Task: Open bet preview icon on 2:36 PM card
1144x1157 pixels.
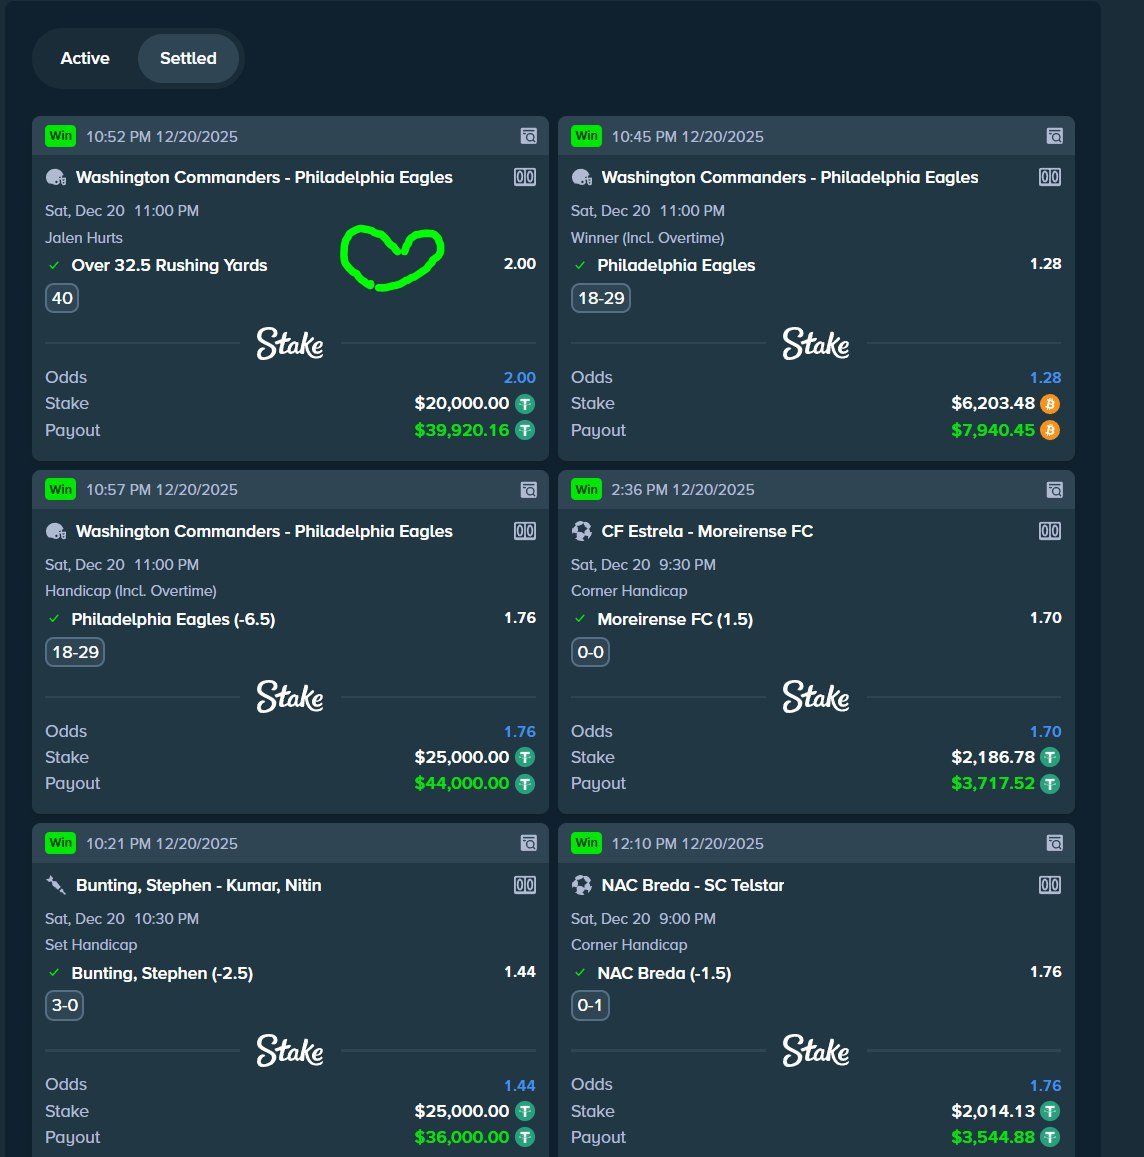Action: pos(1055,490)
